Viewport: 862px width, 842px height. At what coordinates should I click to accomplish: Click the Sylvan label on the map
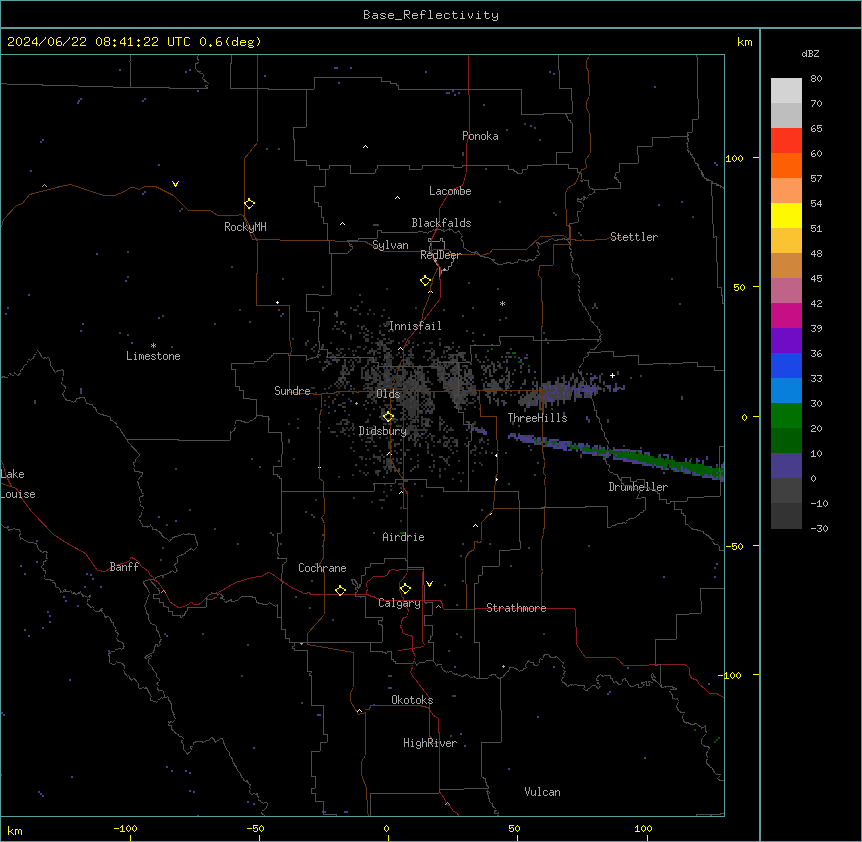390,245
